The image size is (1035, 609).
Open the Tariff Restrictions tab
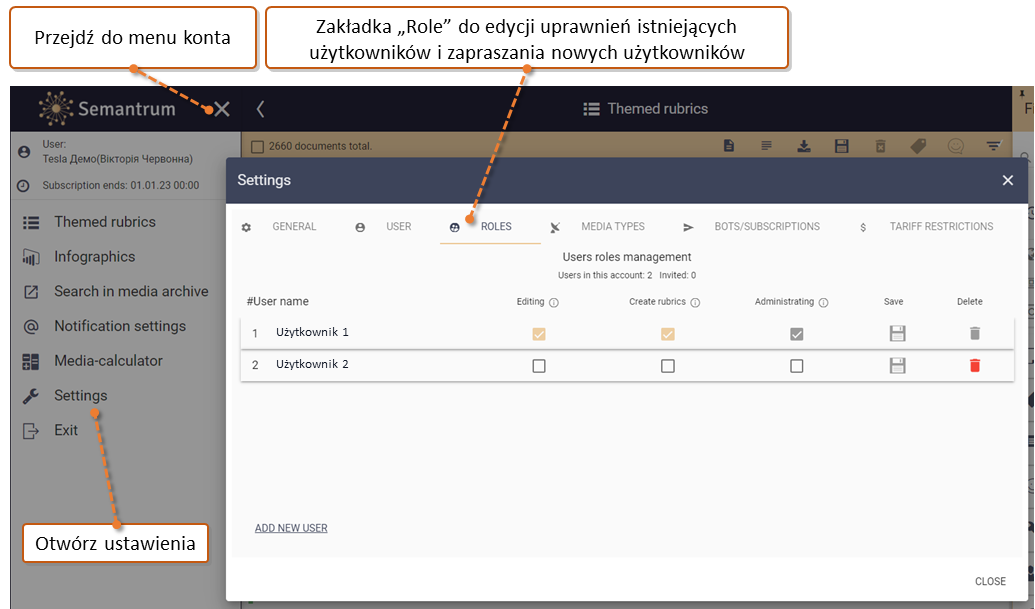(926, 227)
